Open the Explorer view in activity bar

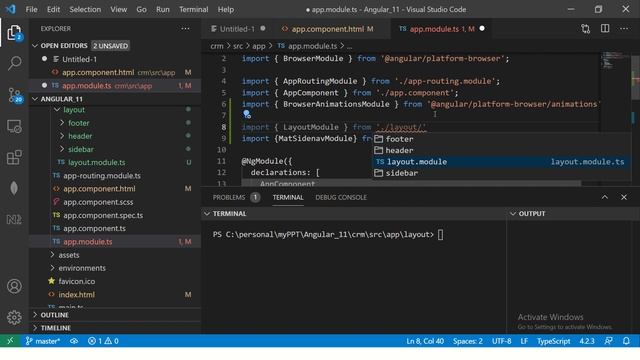pyautogui.click(x=14, y=33)
